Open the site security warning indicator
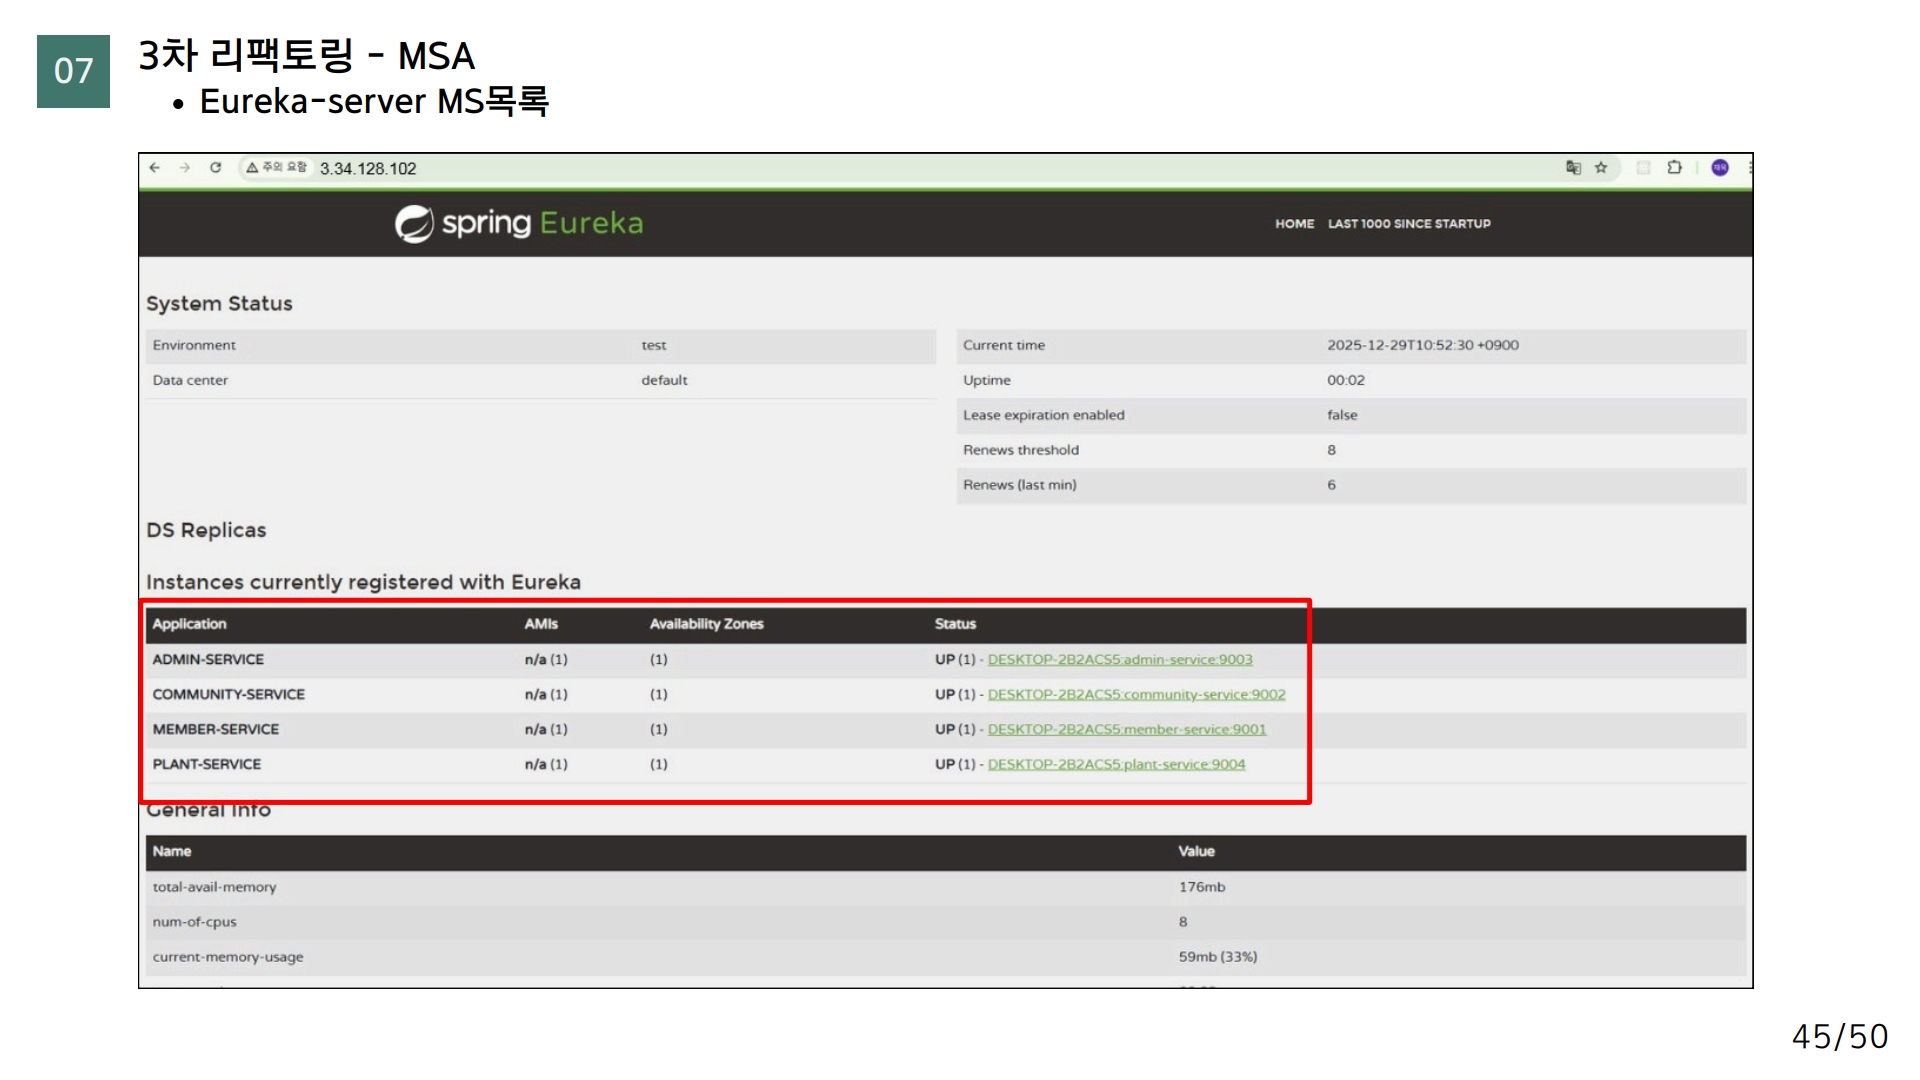 click(277, 168)
